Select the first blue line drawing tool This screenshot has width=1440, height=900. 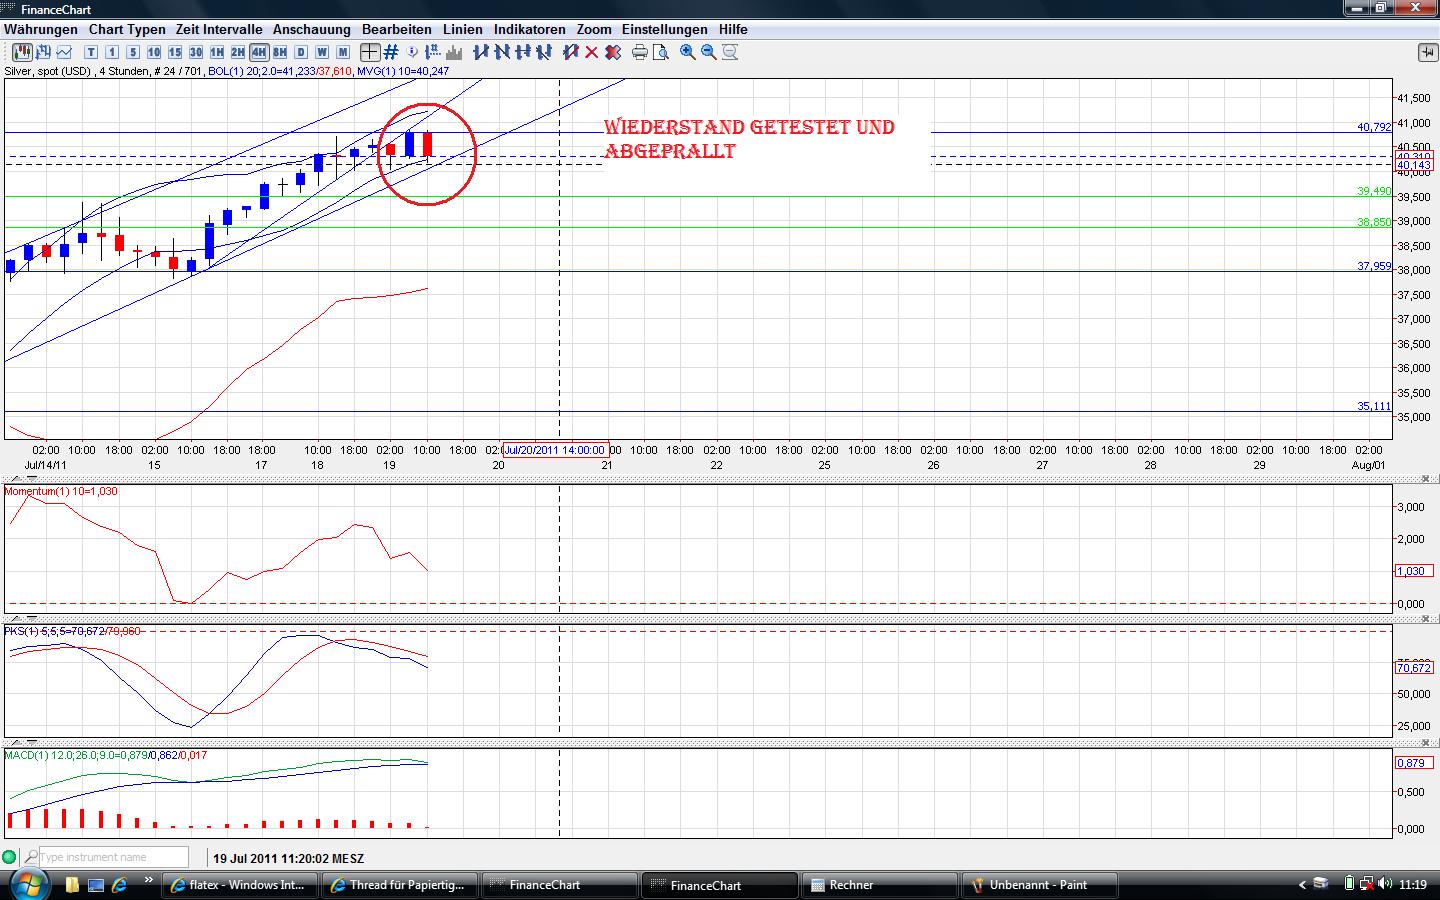click(481, 52)
